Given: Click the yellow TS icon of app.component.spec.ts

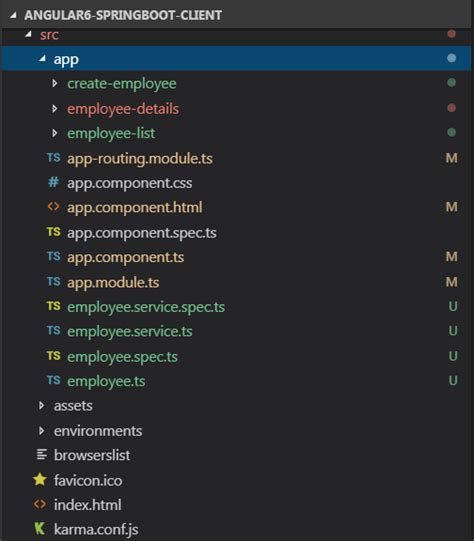Looking at the screenshot, I should (53, 232).
